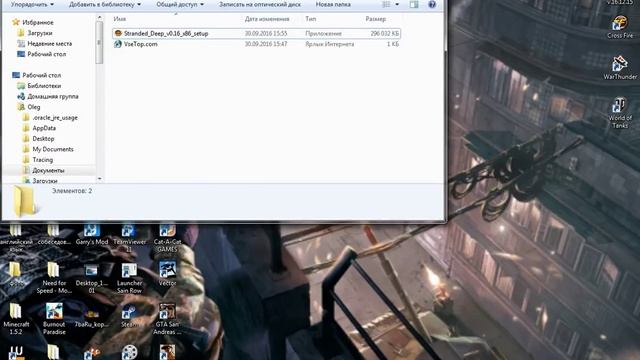Open the Desktop folder under Oleg

[x=38, y=139]
